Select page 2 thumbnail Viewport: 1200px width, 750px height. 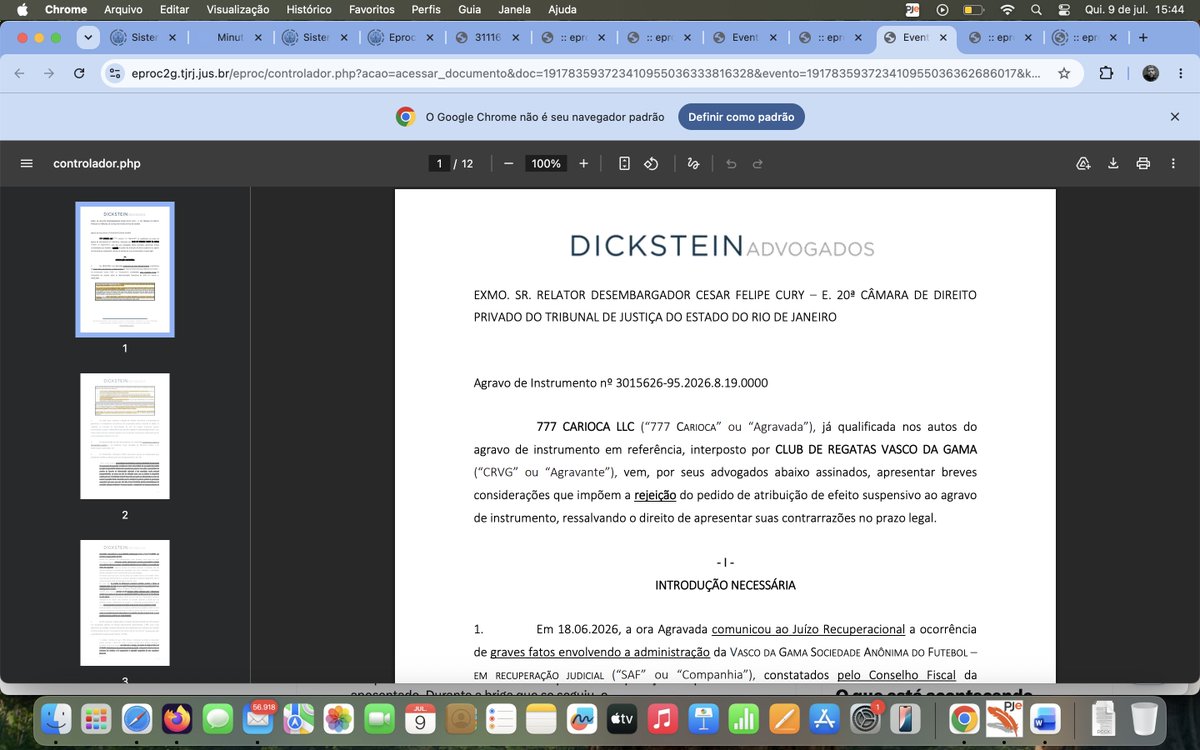click(x=125, y=436)
